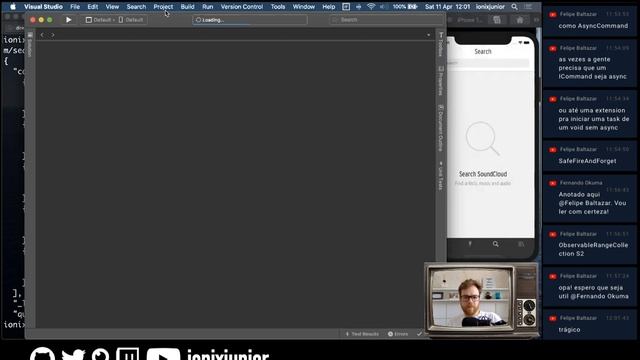Image resolution: width=640 pixels, height=360 pixels.
Task: Open the File menu
Action: tap(75, 7)
